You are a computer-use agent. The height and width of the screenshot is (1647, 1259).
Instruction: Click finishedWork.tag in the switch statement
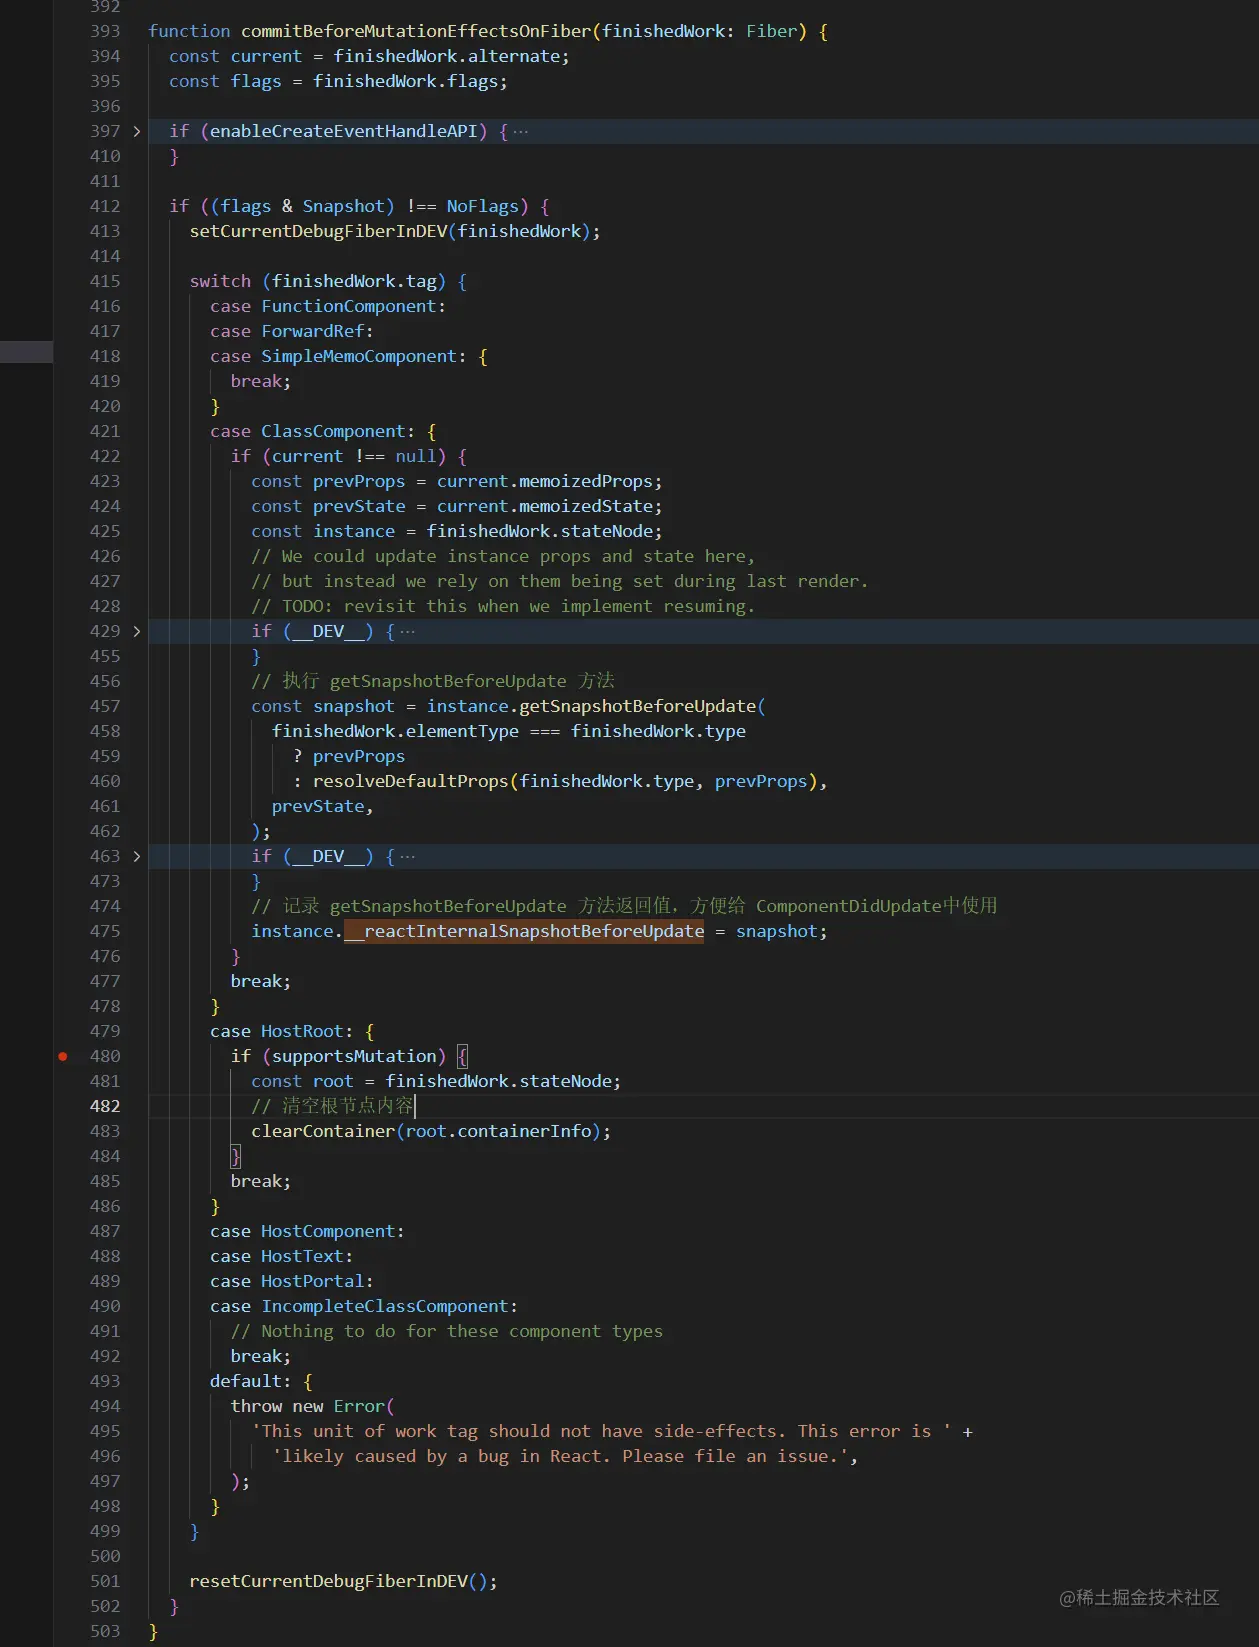click(354, 281)
